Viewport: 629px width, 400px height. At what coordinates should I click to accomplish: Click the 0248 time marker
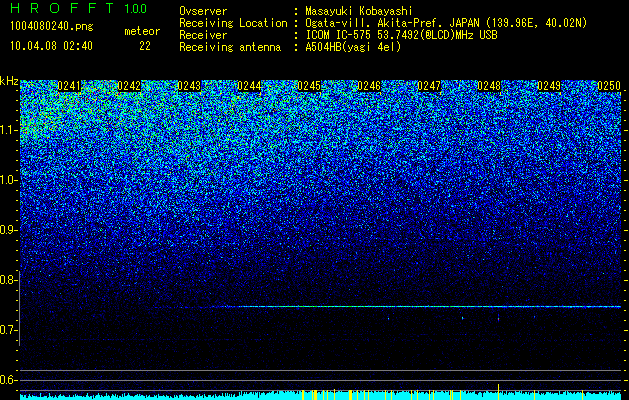pos(489,86)
